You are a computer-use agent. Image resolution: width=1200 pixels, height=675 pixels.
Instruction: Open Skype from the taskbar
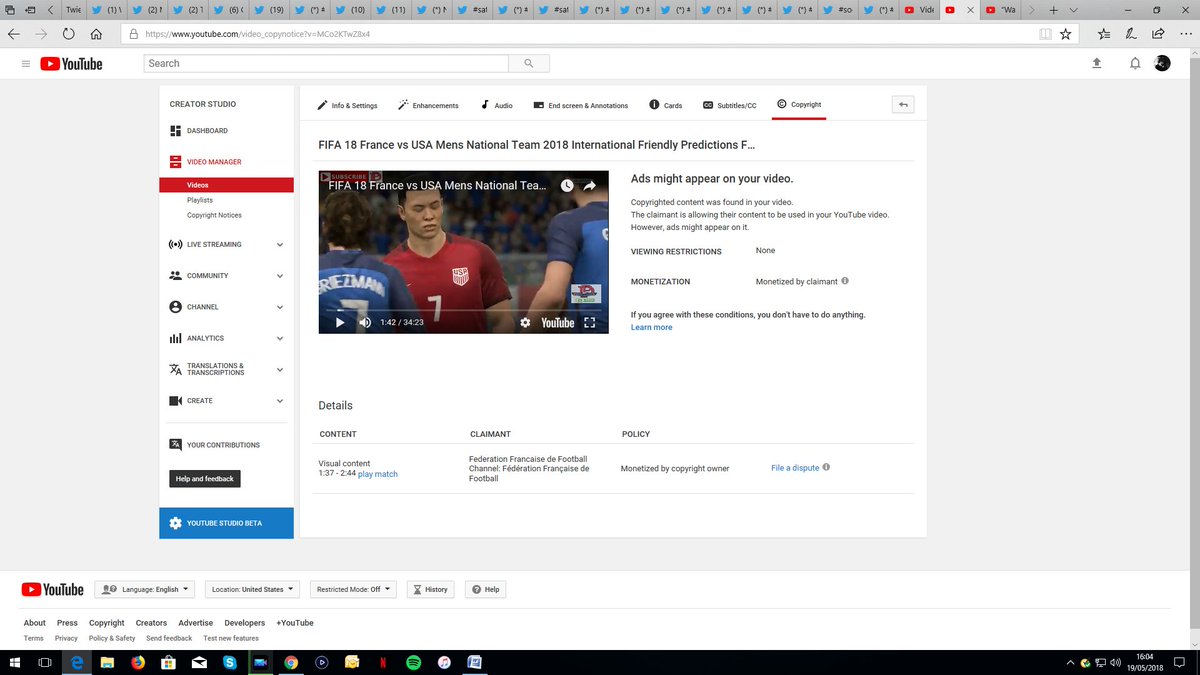(229, 662)
